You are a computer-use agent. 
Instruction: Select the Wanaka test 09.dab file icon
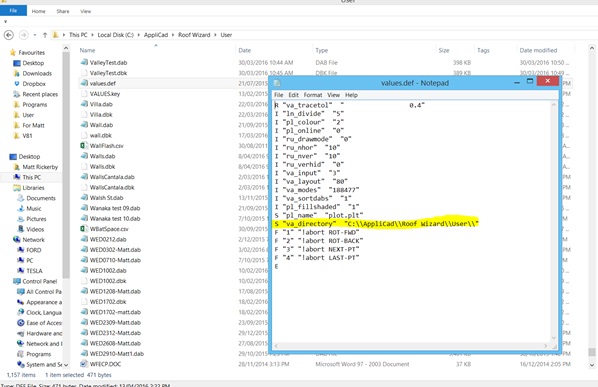[x=84, y=208]
